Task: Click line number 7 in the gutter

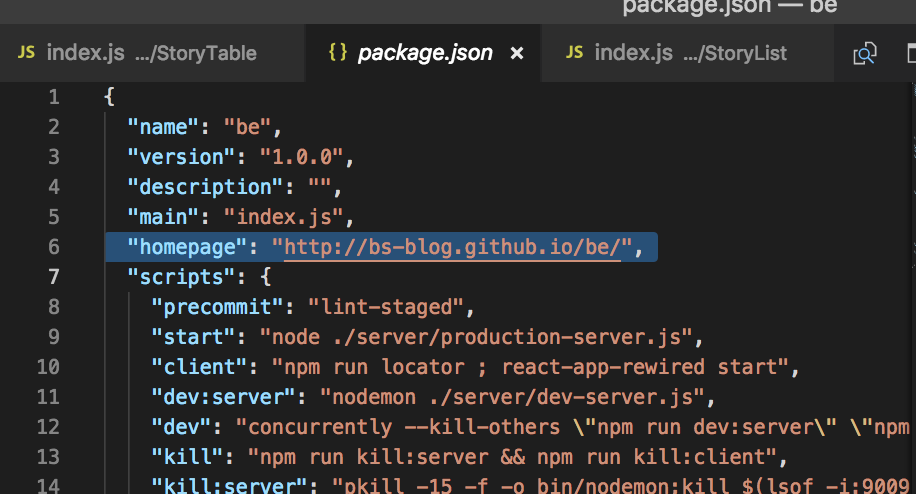Action: pyautogui.click(x=52, y=277)
